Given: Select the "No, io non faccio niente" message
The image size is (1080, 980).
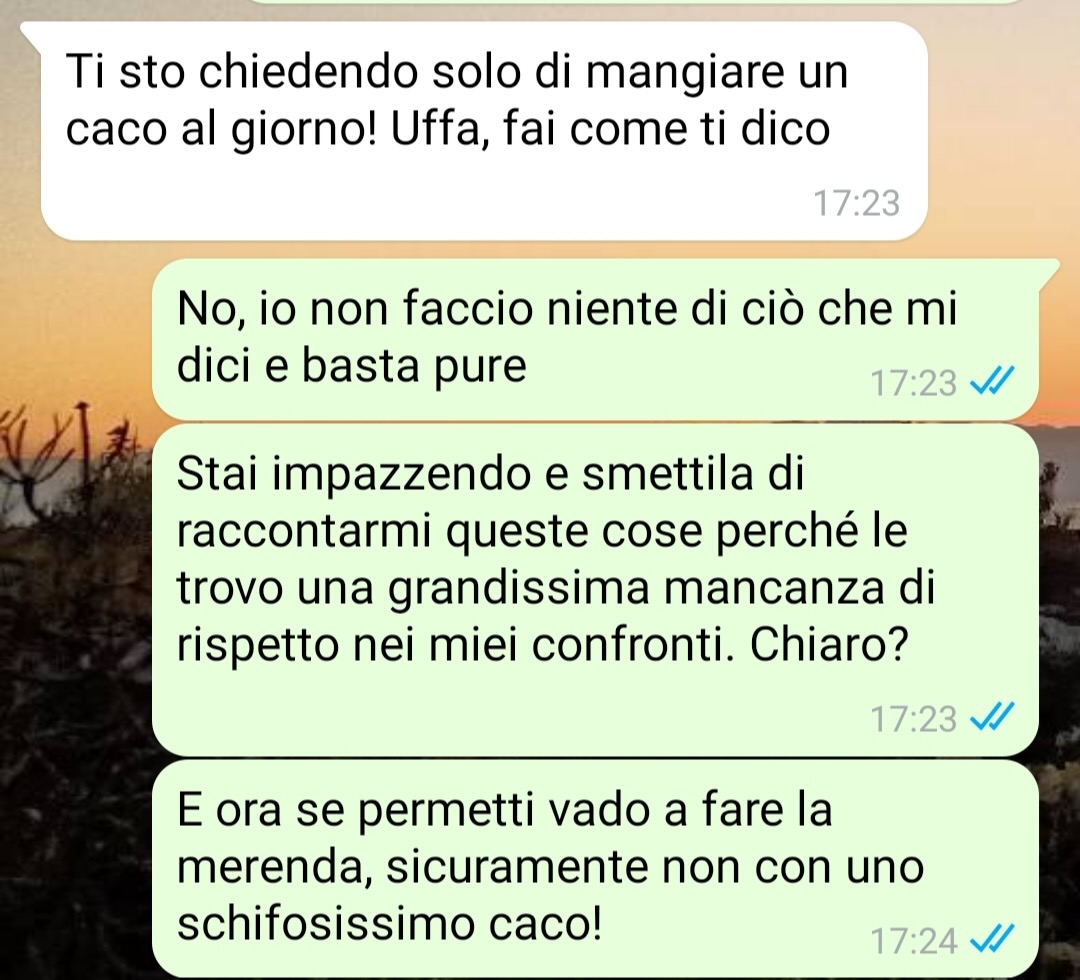Looking at the screenshot, I should click(594, 339).
